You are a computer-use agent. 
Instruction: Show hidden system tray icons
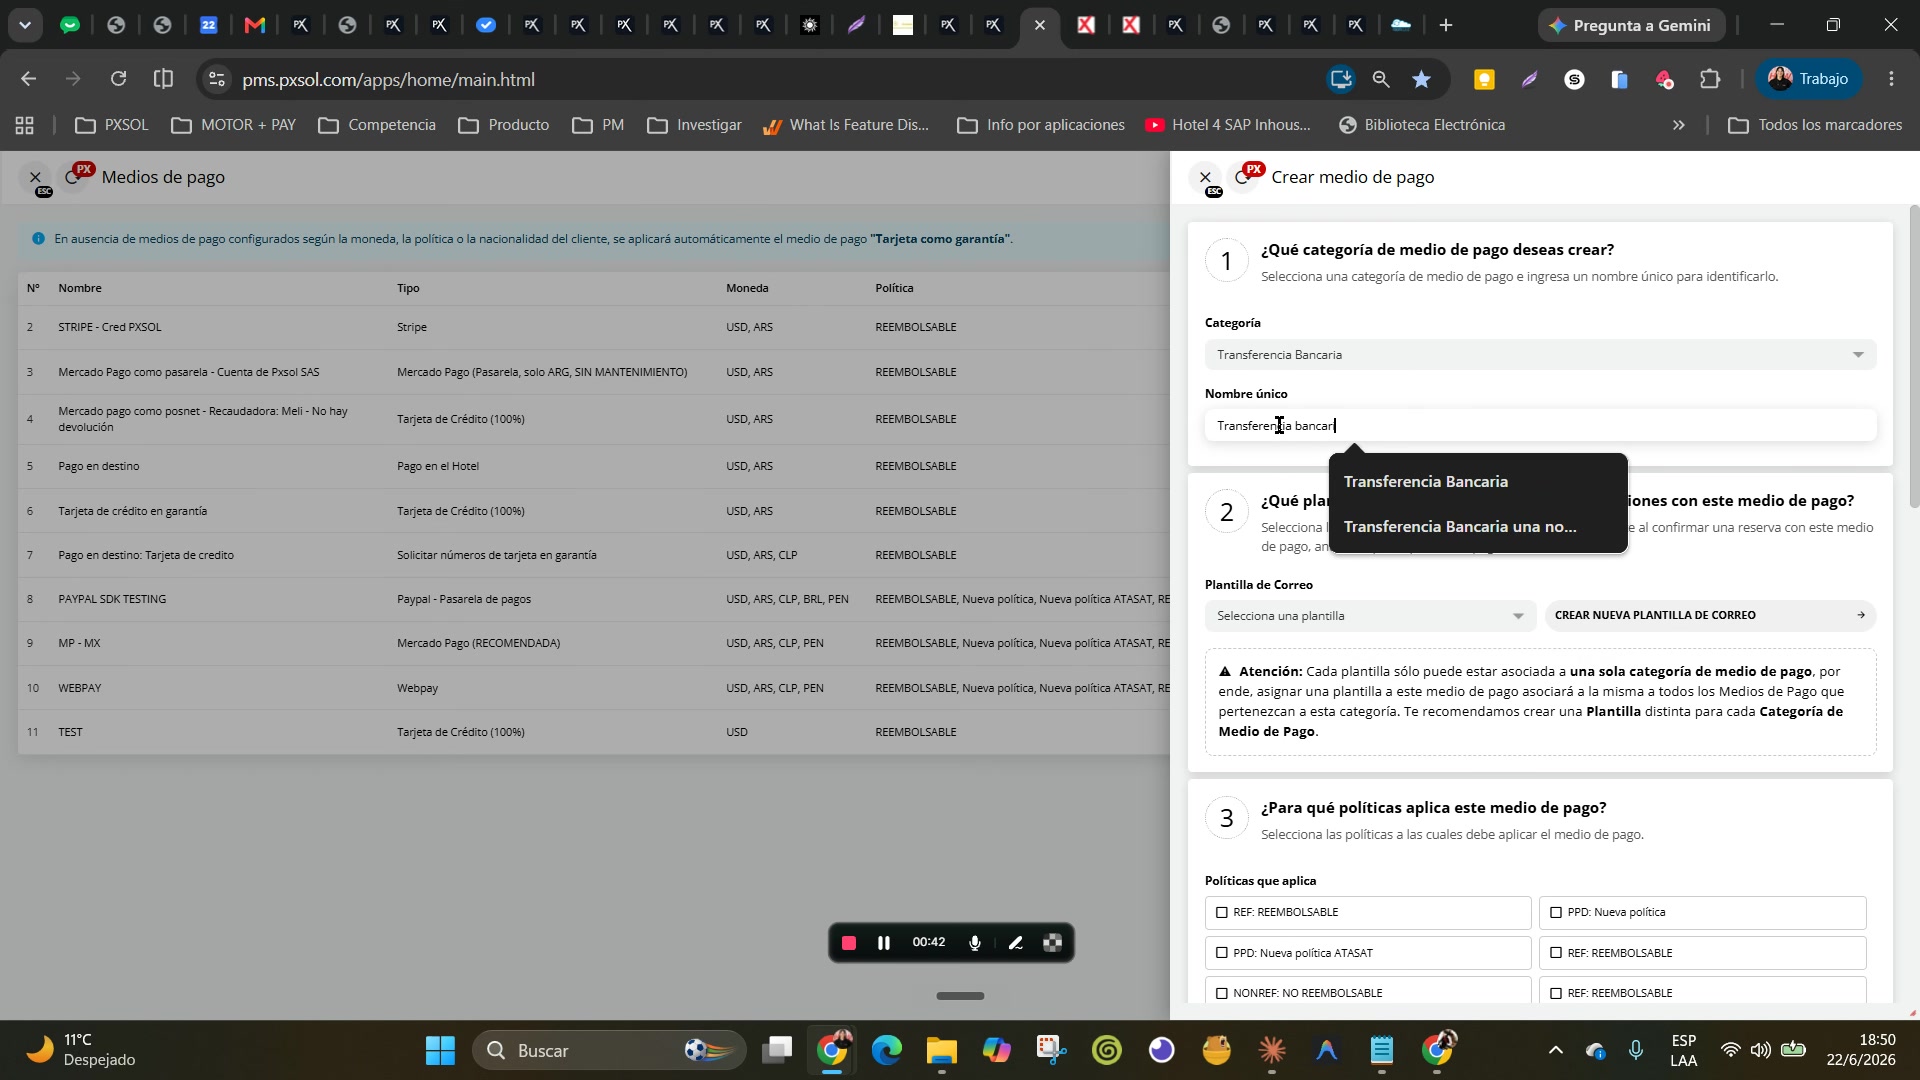click(1555, 1051)
